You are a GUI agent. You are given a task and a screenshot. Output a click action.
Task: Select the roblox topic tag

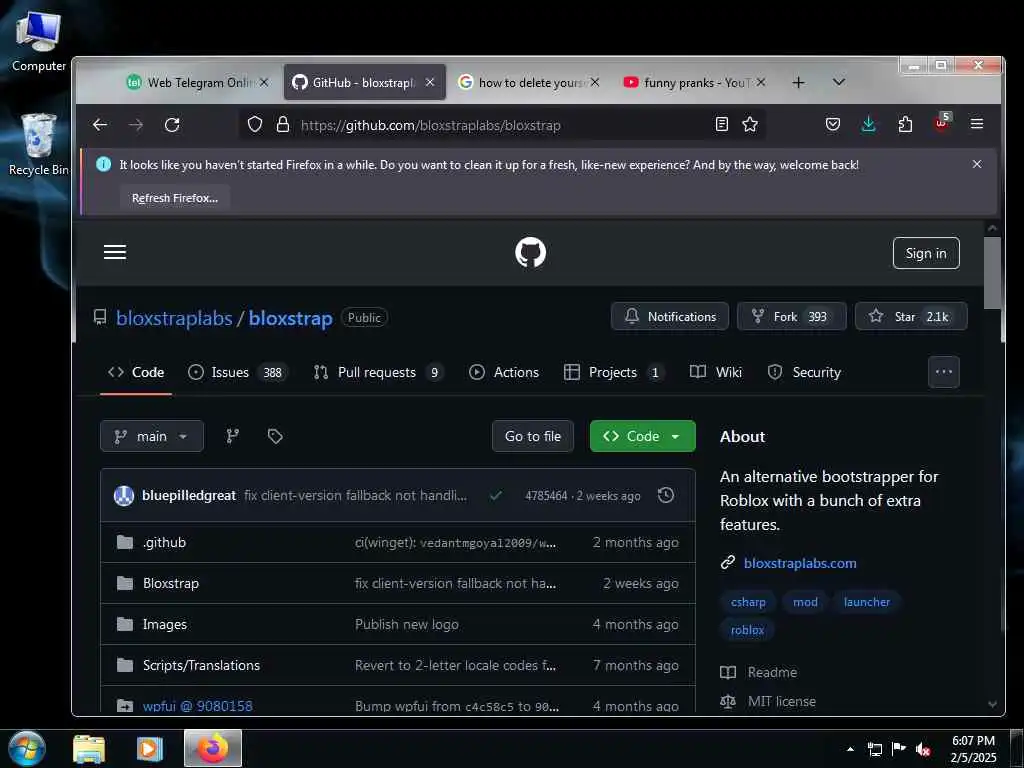(747, 630)
